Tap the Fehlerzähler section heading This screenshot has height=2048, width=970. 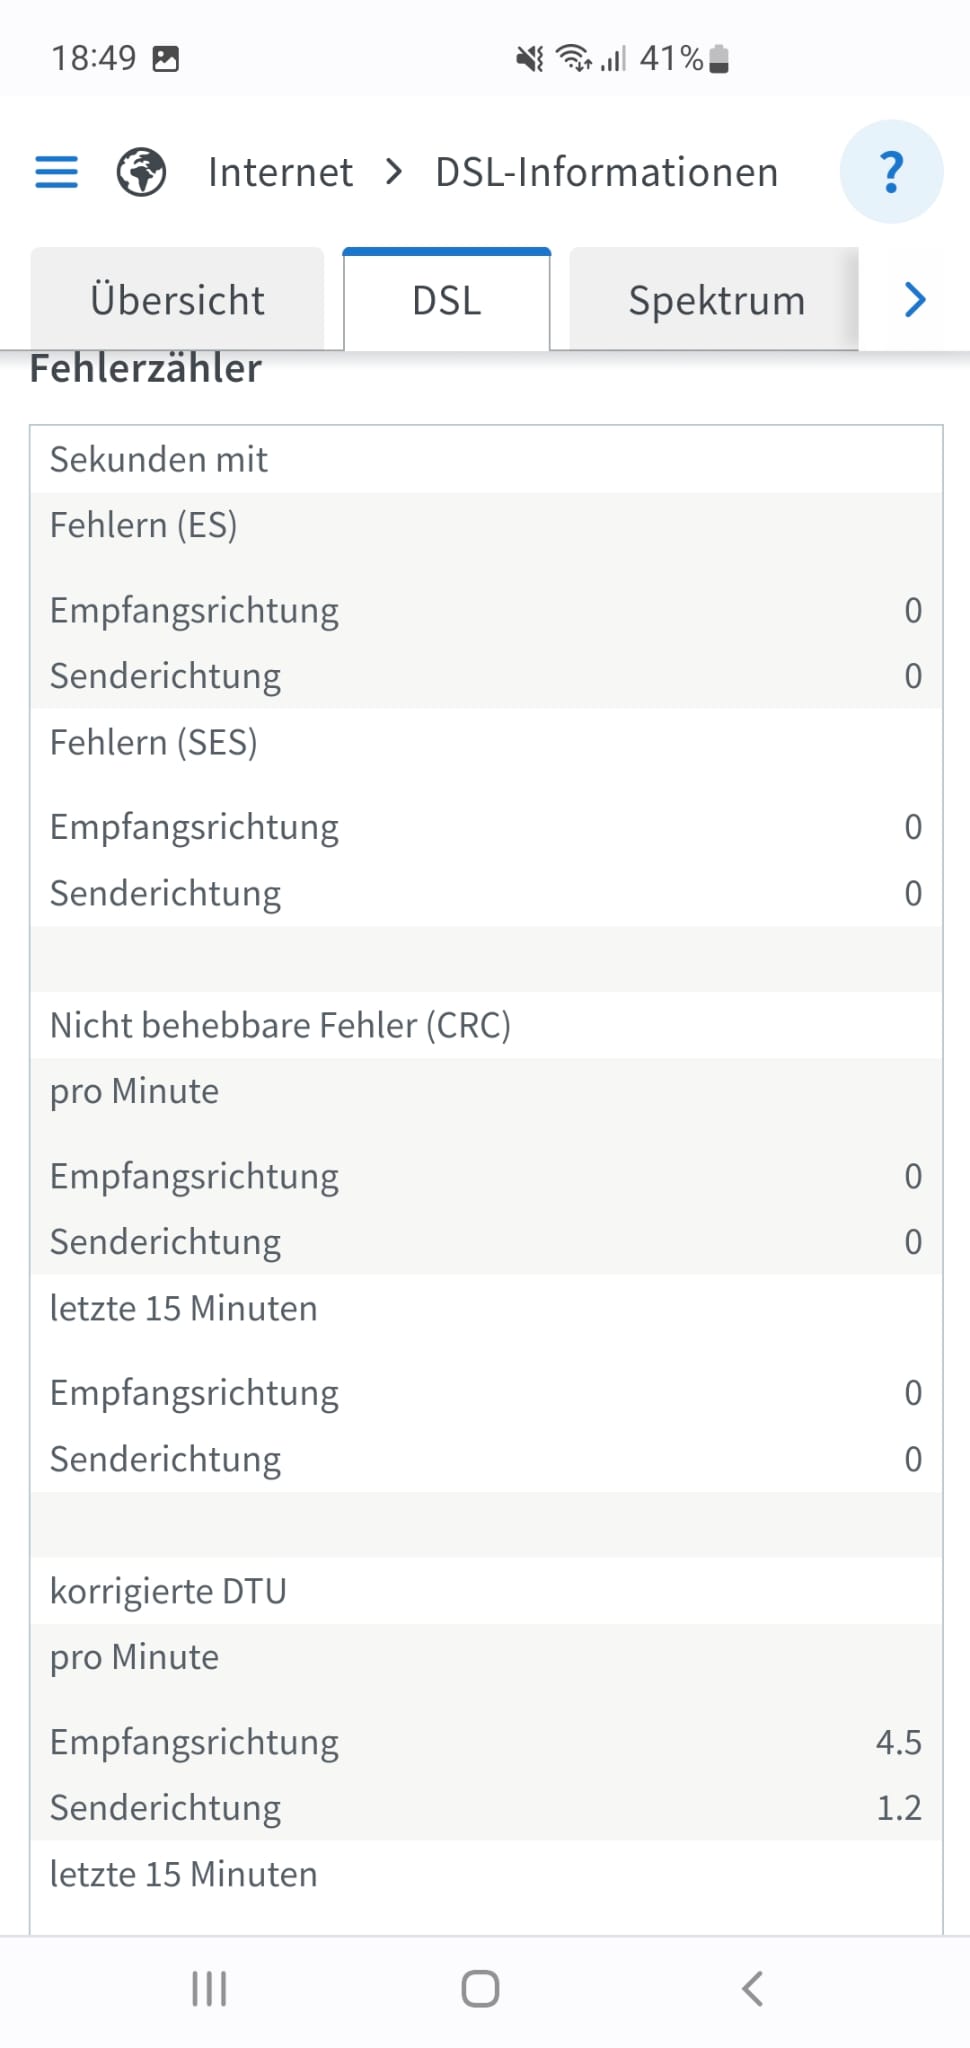tap(146, 369)
